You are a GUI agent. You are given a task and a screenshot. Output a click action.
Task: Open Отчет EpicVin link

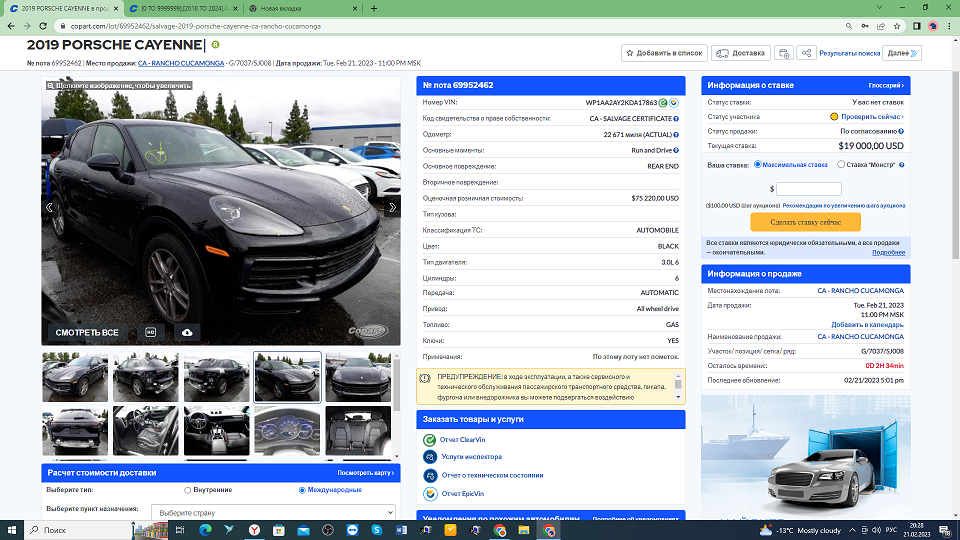pos(462,493)
